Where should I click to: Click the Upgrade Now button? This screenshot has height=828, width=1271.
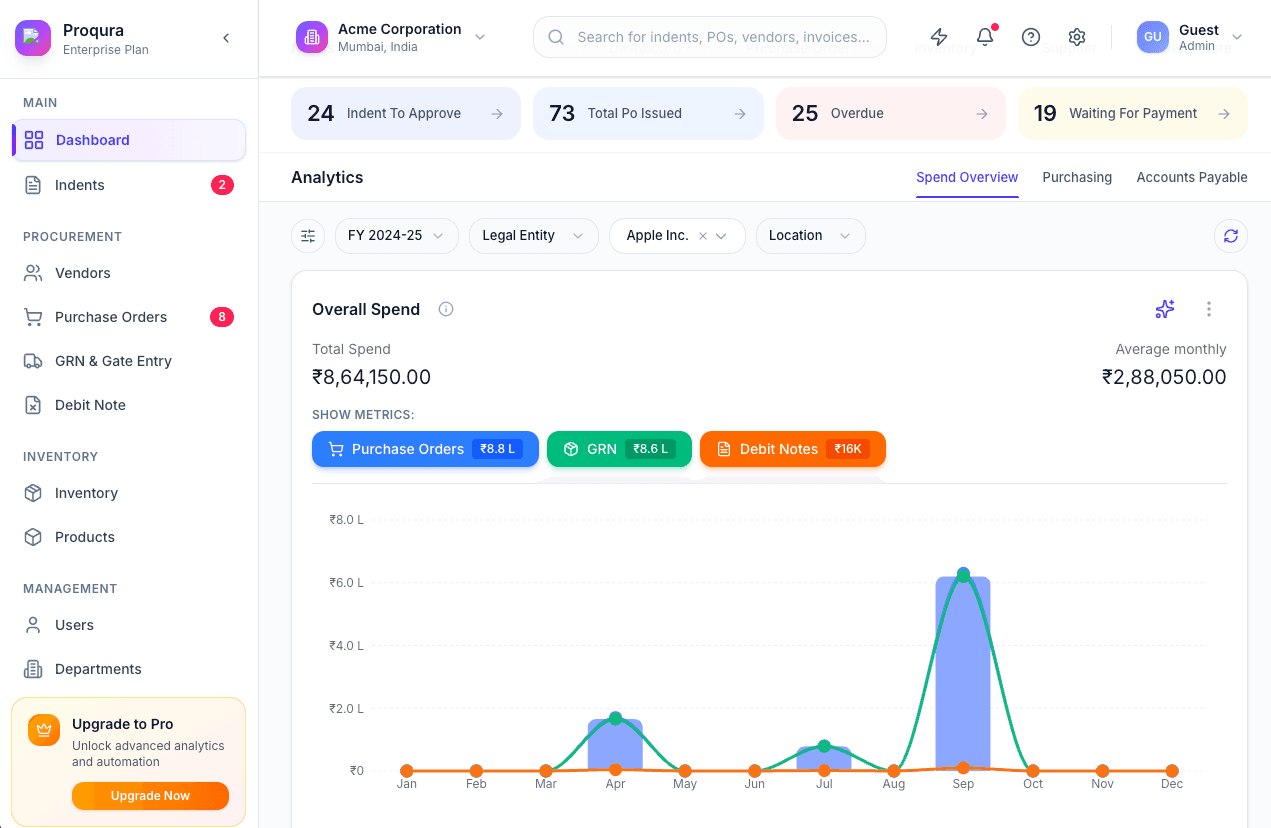point(150,795)
